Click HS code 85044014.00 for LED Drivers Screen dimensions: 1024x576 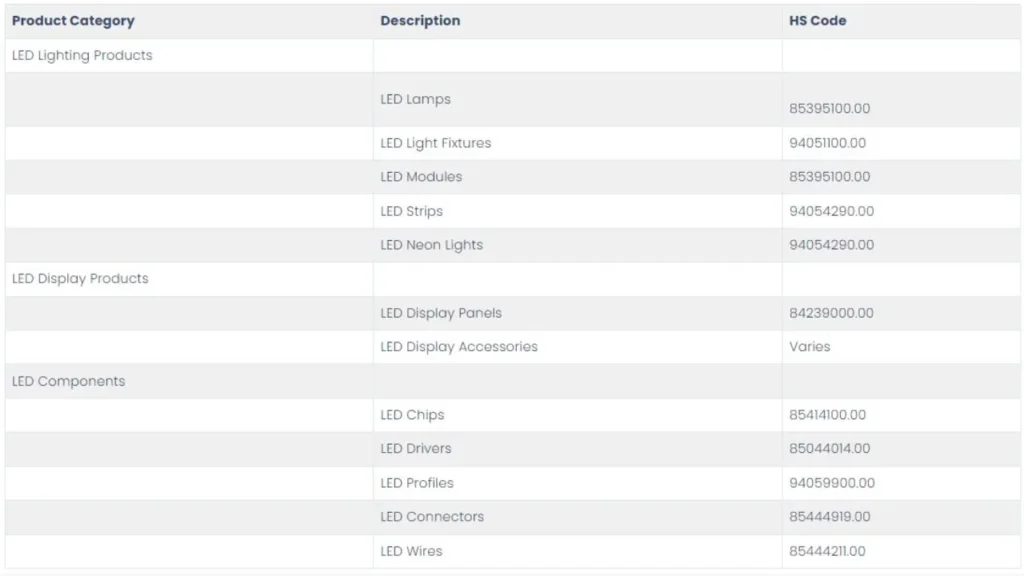[x=829, y=449]
